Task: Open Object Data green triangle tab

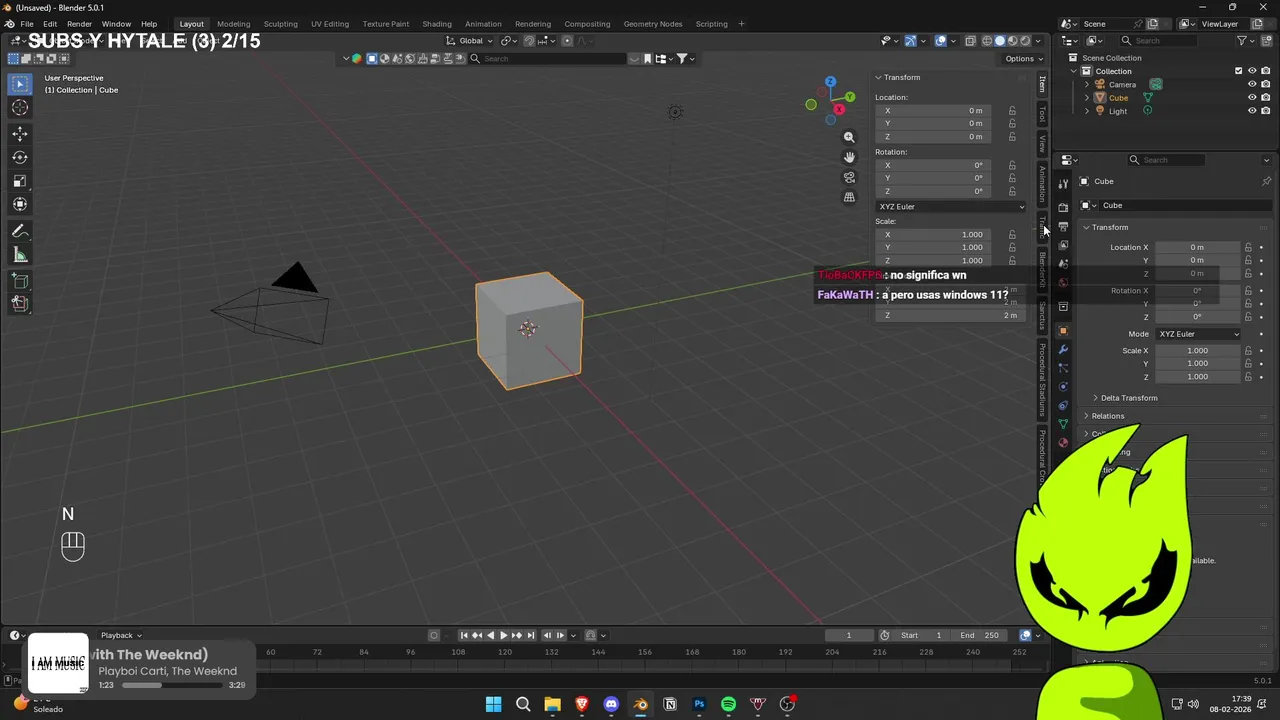Action: click(1063, 424)
